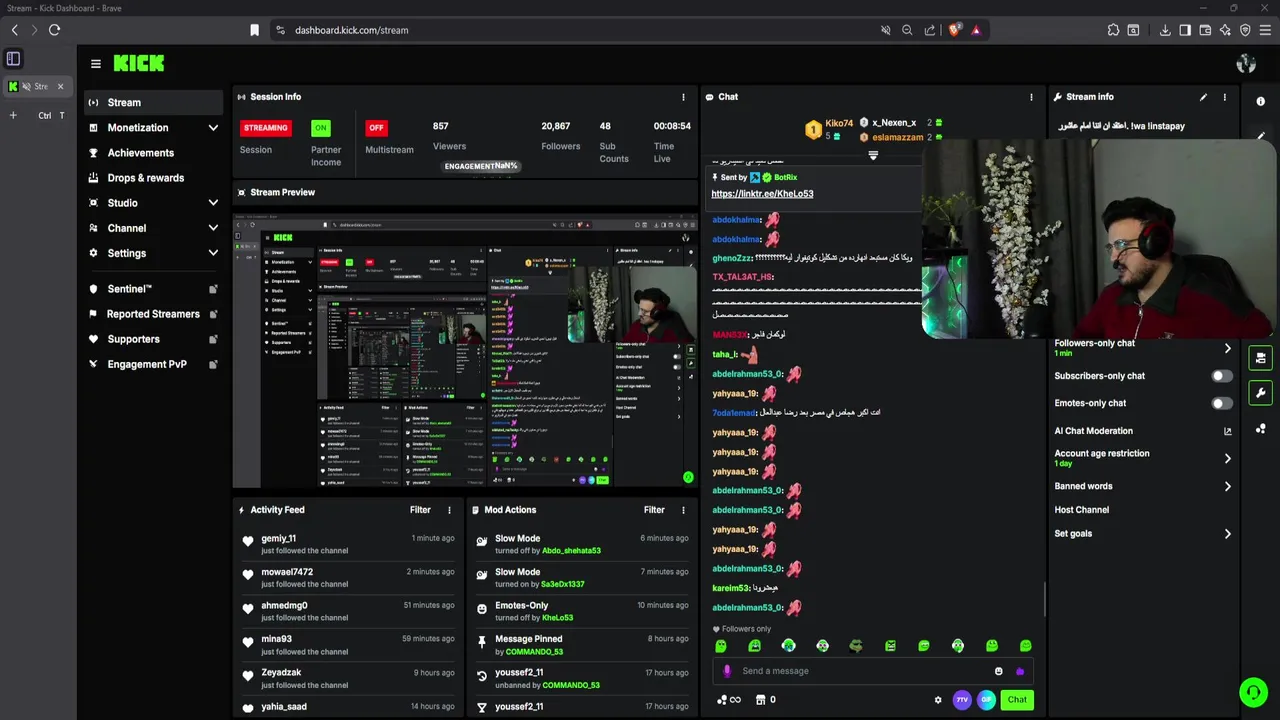
Task: Open the Stream info three-dot menu
Action: coord(1225,97)
